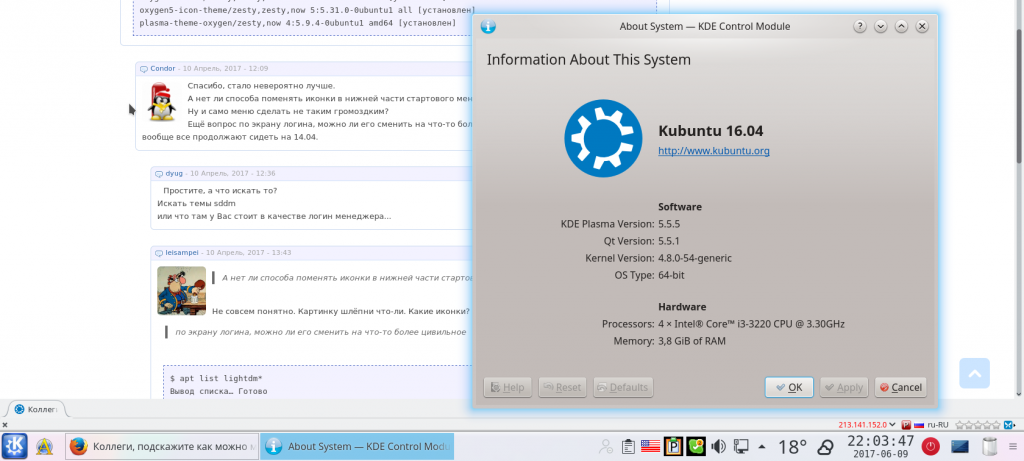Screen dimensions: 1024x461
Task: Expand hidden system tray icons arrow
Action: click(x=761, y=447)
